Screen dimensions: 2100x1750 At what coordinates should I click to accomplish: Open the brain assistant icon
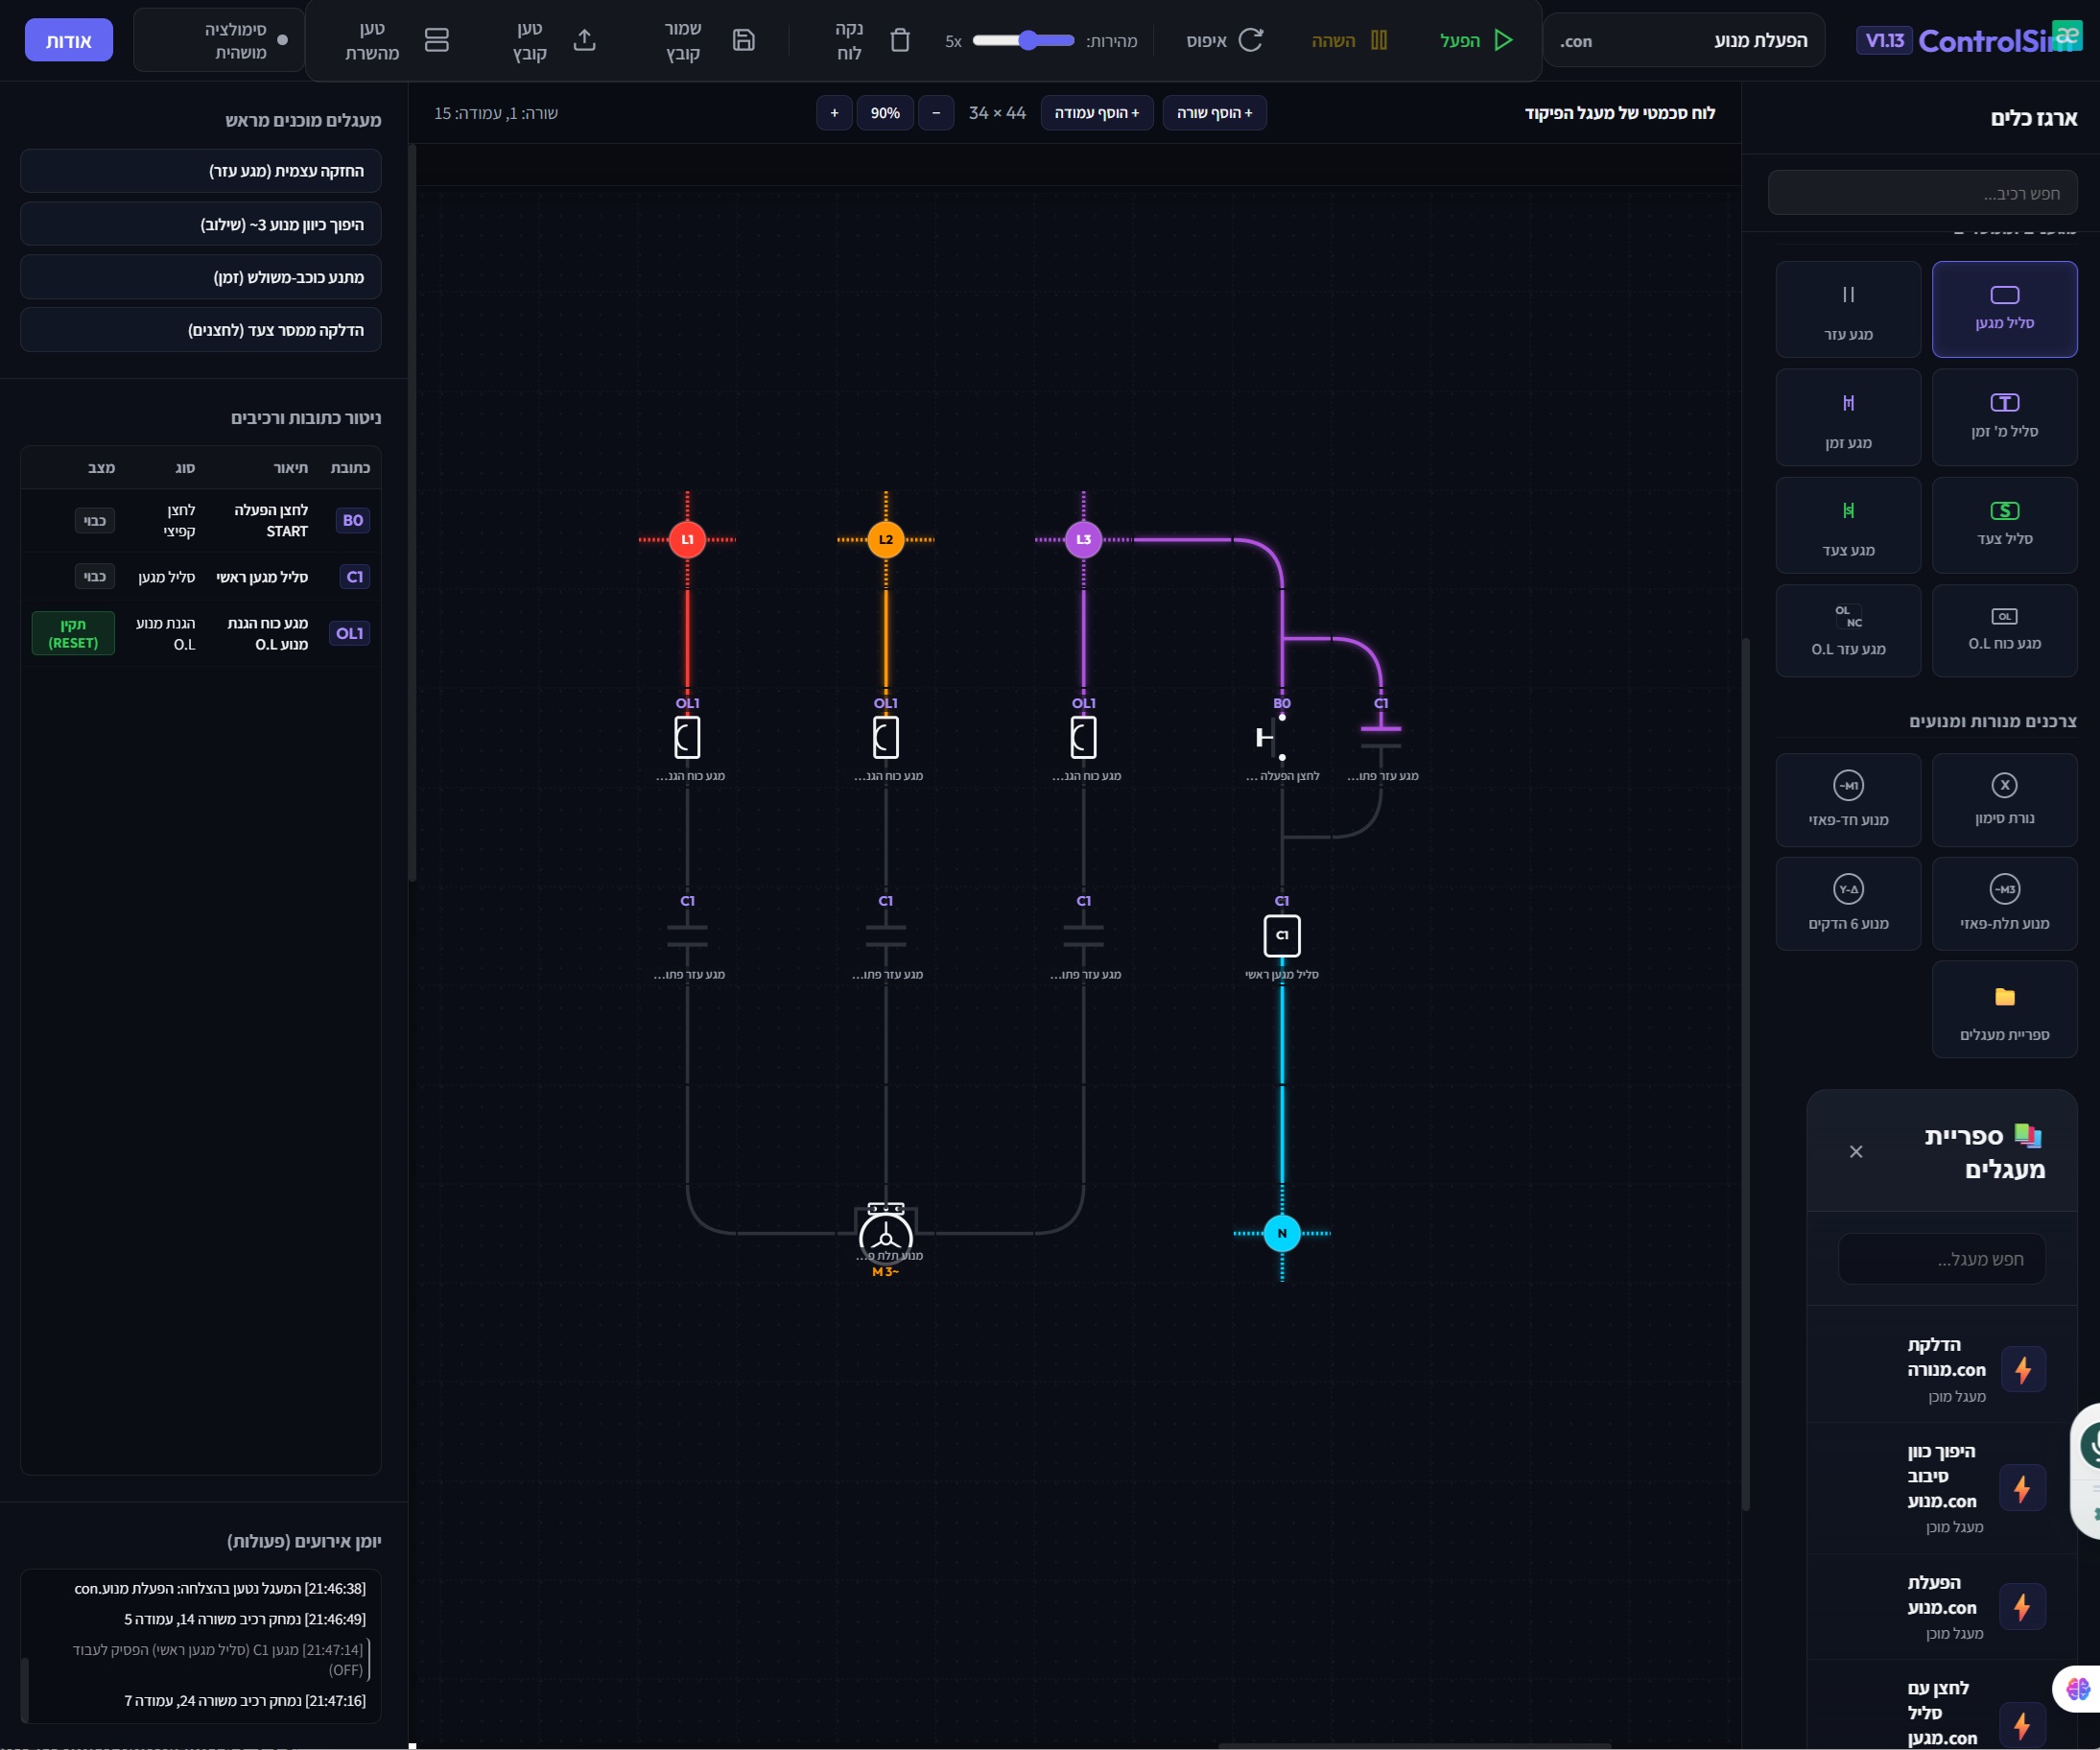point(2078,1689)
